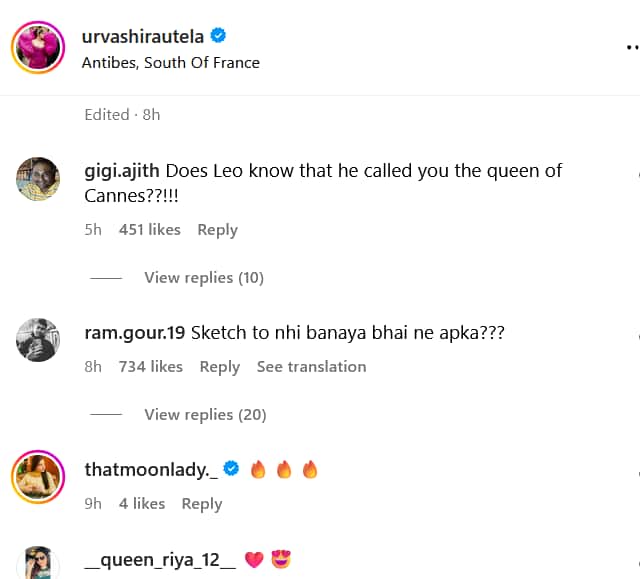The image size is (640, 579).
Task: Reply to thatmoonlady._'s comment
Action: (201, 504)
